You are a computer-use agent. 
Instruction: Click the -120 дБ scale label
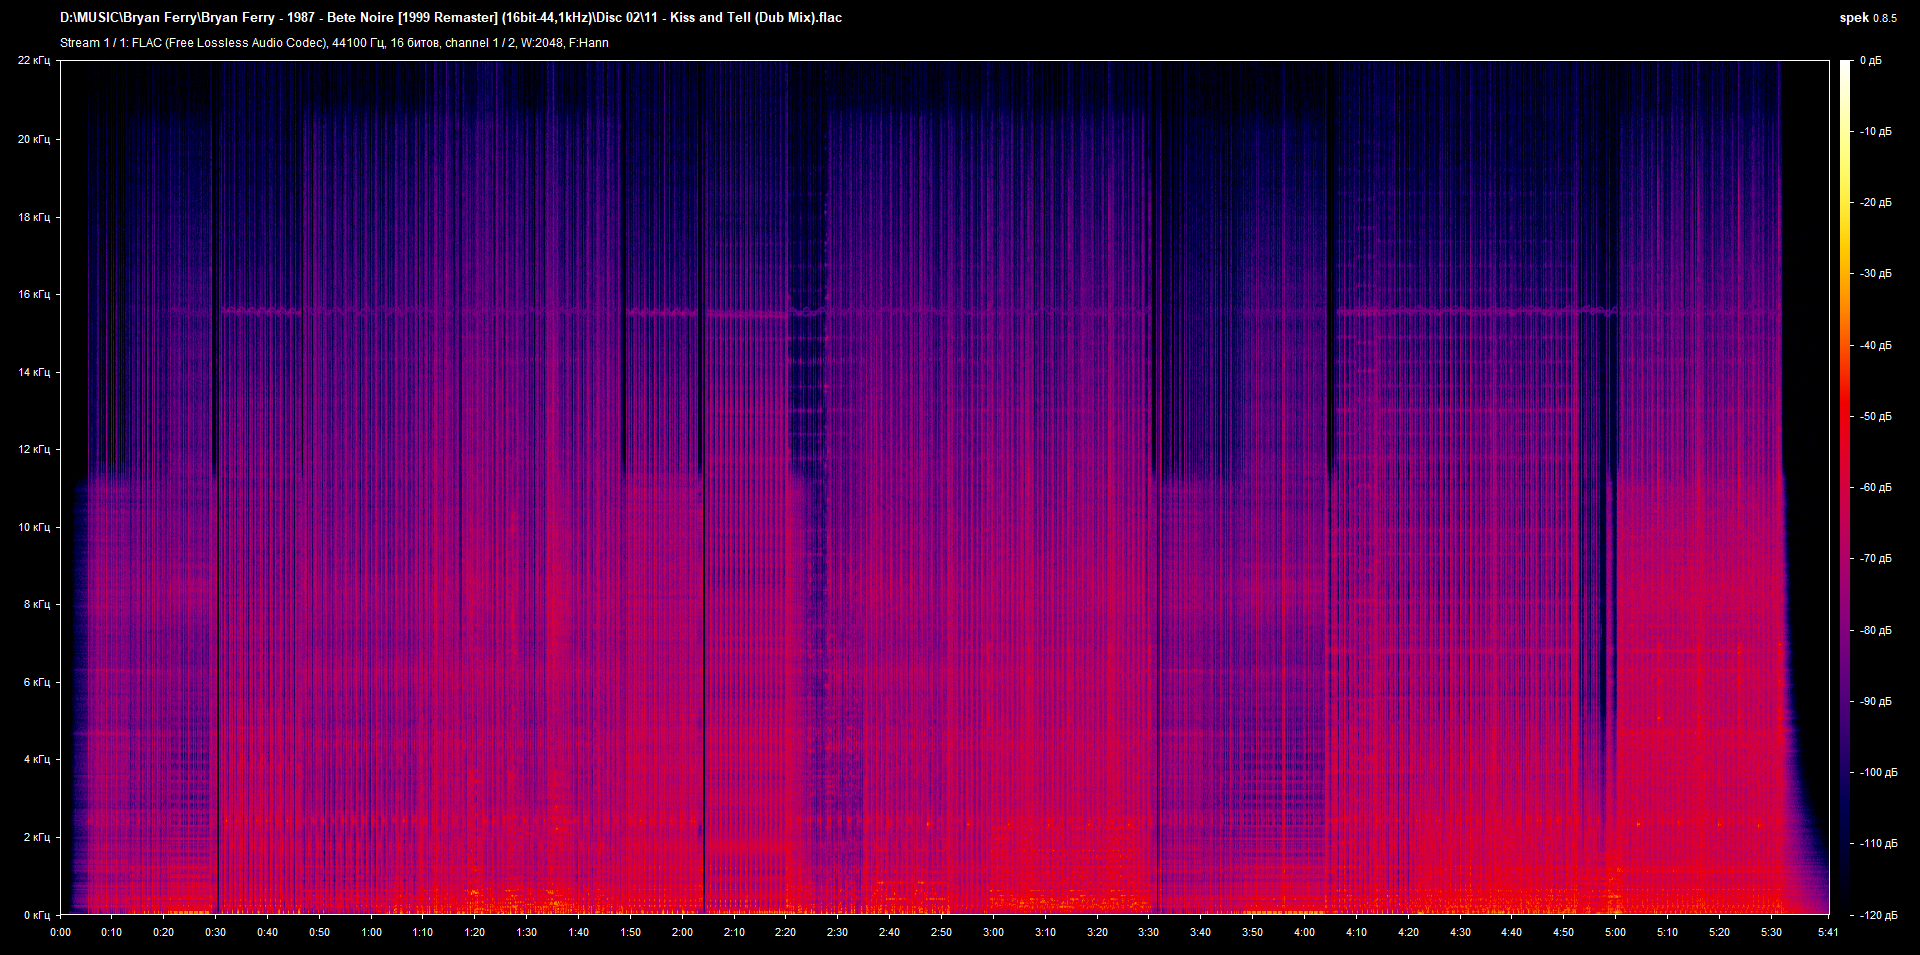(1878, 915)
